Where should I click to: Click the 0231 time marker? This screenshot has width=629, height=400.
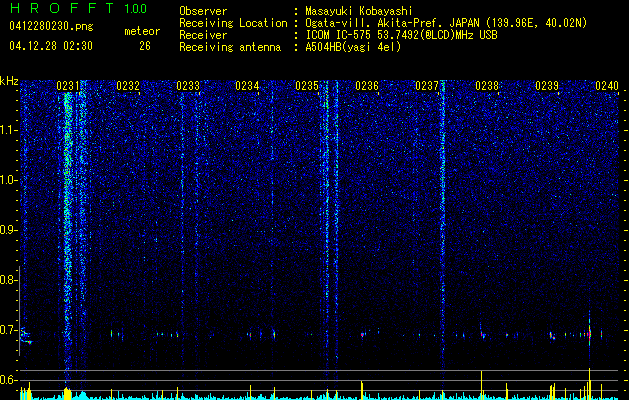68,86
